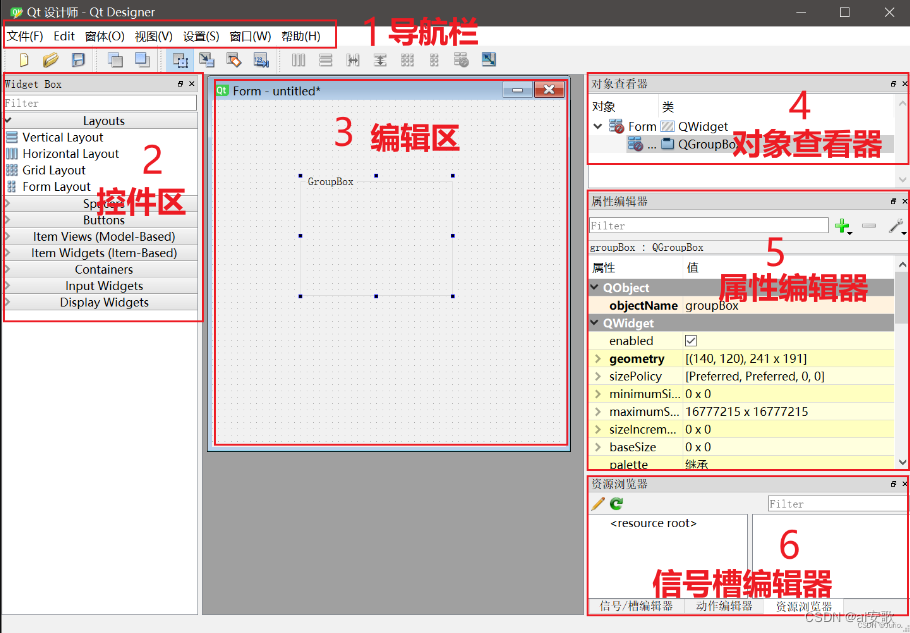
Task: Expand the Buttons category
Action: (x=100, y=220)
